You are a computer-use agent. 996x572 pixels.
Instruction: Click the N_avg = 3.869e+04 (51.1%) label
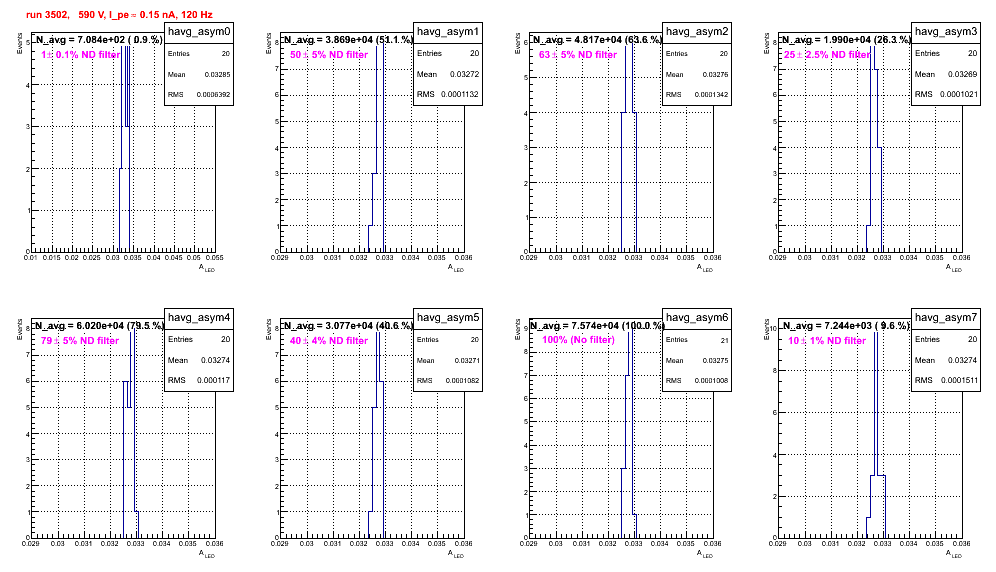pos(348,39)
